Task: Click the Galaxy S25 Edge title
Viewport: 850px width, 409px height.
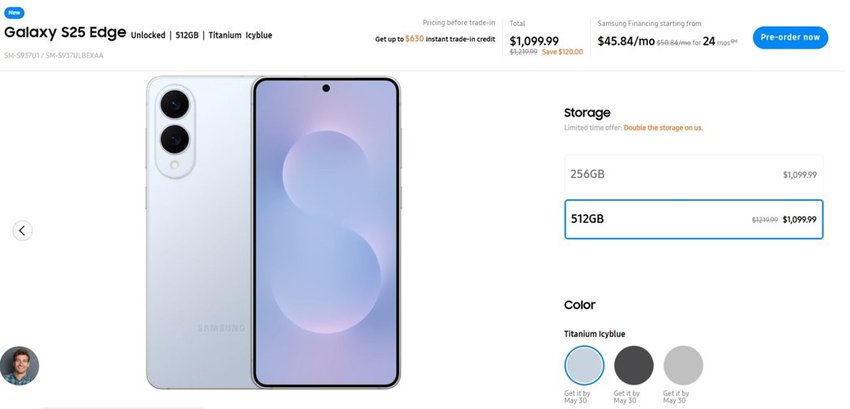Action: [x=64, y=34]
